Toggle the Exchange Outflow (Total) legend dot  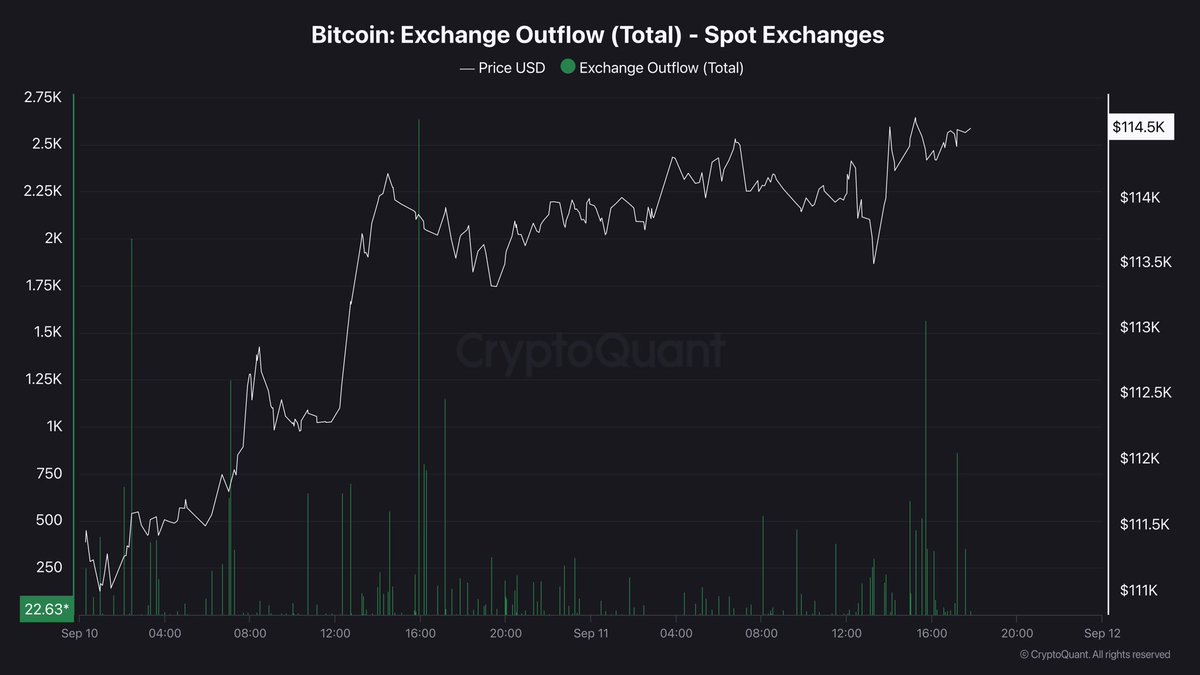(568, 68)
